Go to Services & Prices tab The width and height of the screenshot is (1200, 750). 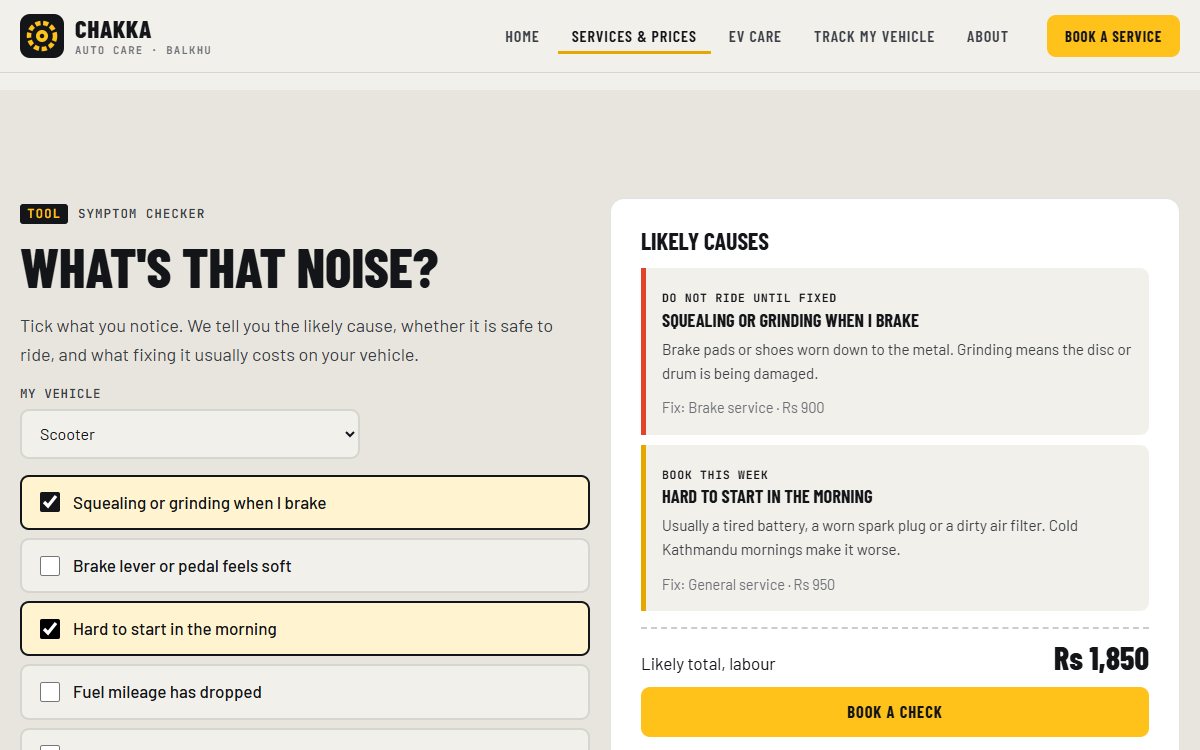(x=634, y=37)
